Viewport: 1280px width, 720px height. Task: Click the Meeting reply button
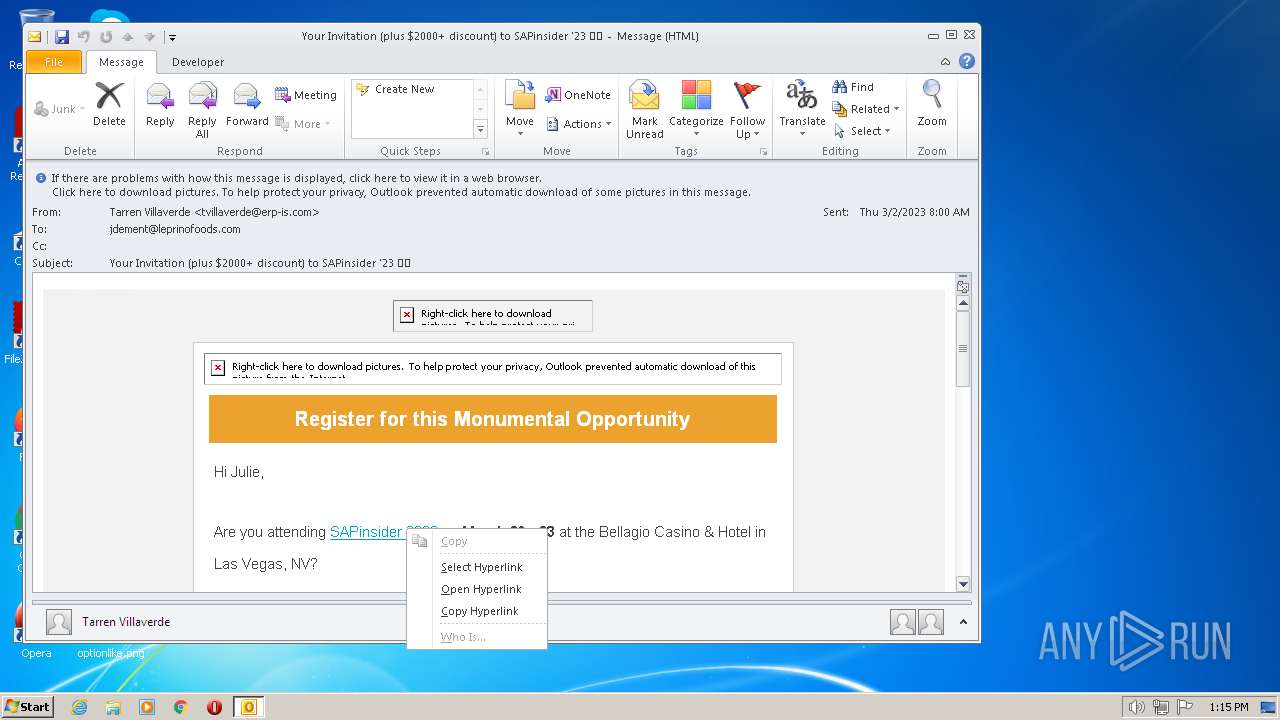[305, 95]
